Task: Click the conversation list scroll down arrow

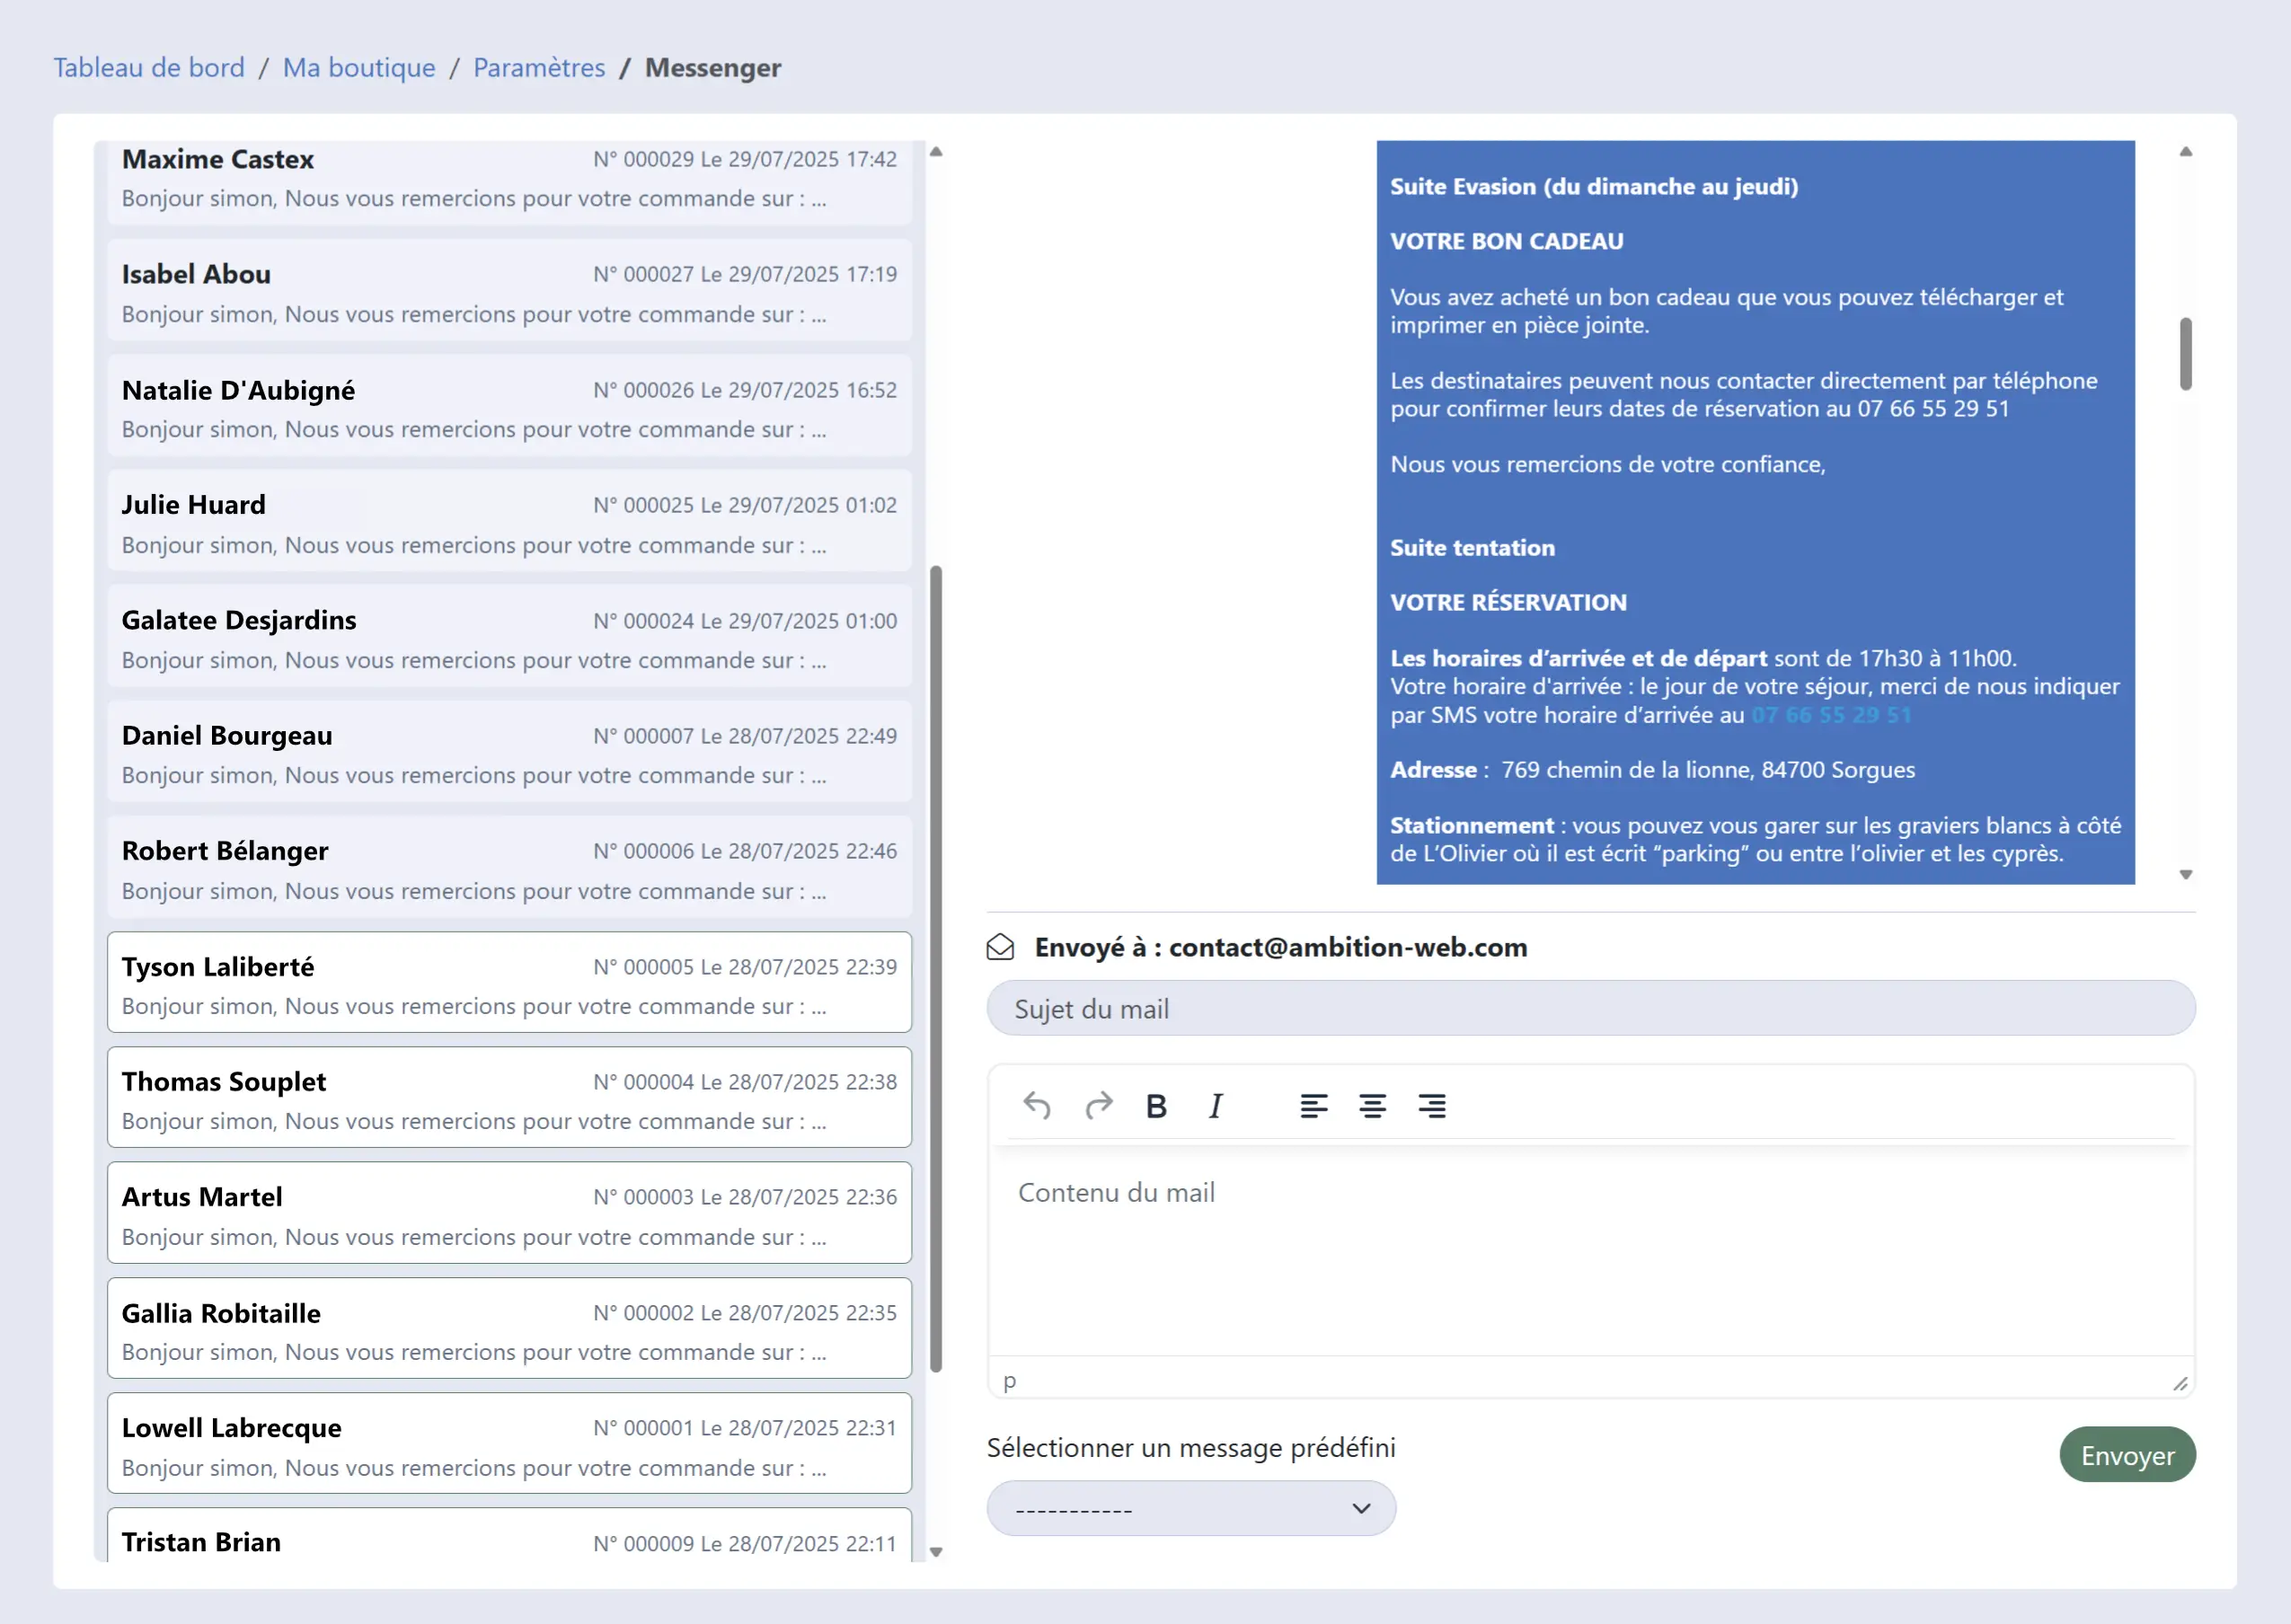Action: point(936,1552)
